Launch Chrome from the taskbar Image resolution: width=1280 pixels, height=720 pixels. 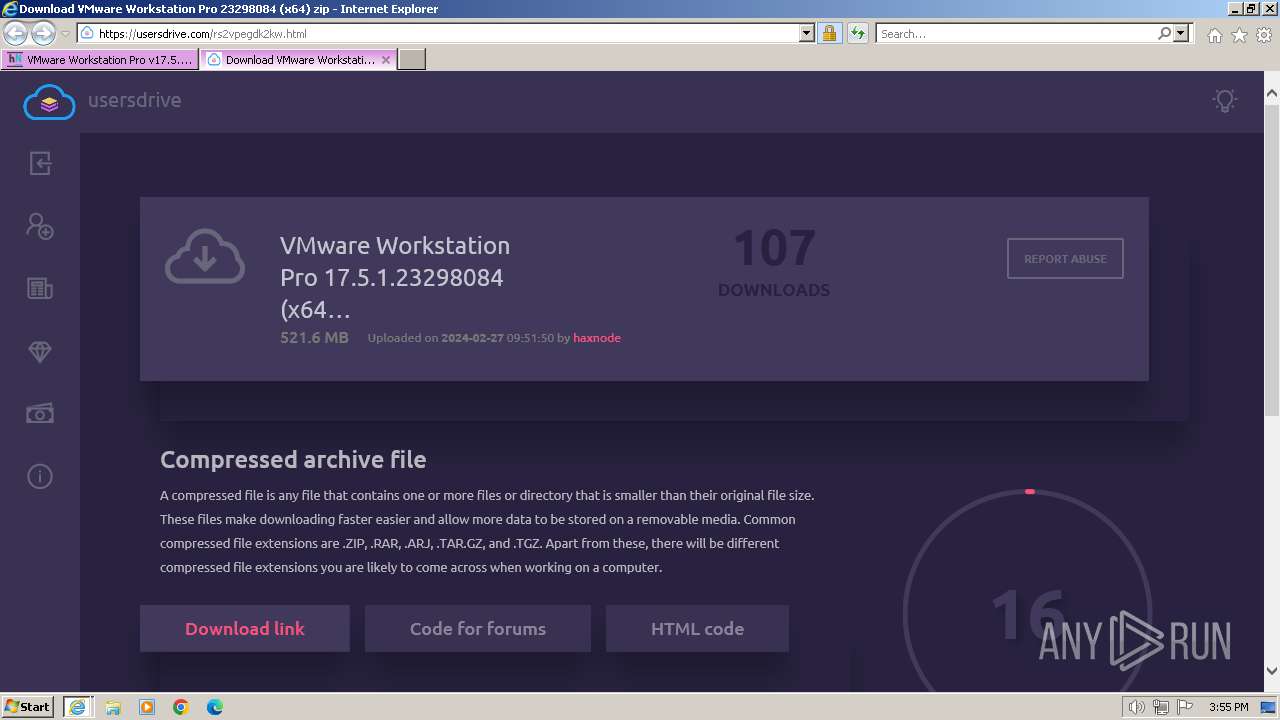[x=181, y=707]
